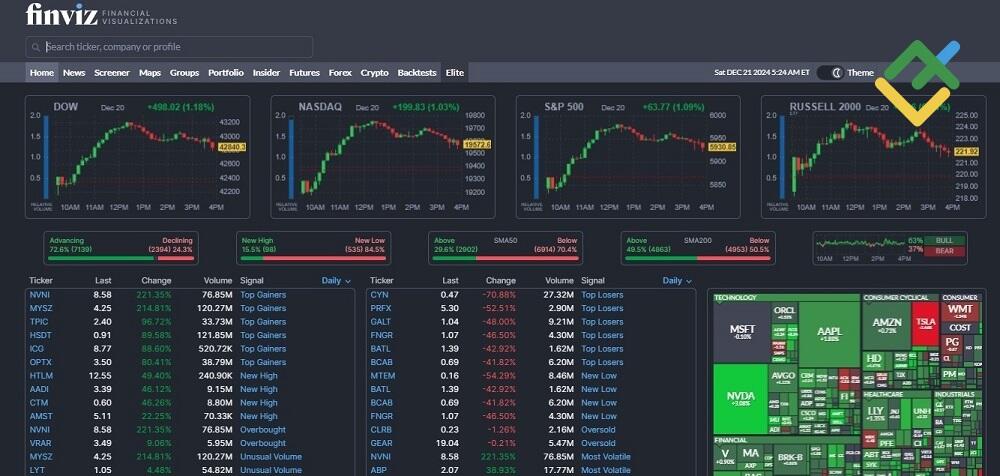Click the BULL label in sentiment widget

tap(945, 241)
